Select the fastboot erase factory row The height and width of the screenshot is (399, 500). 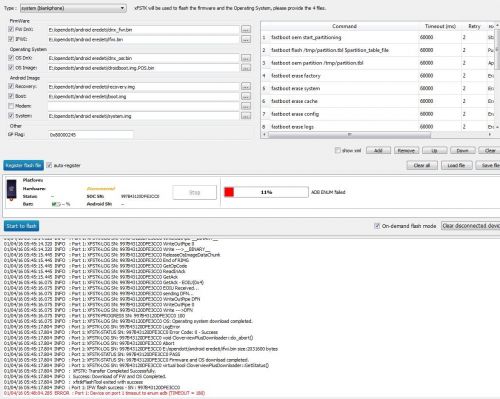(x=378, y=76)
